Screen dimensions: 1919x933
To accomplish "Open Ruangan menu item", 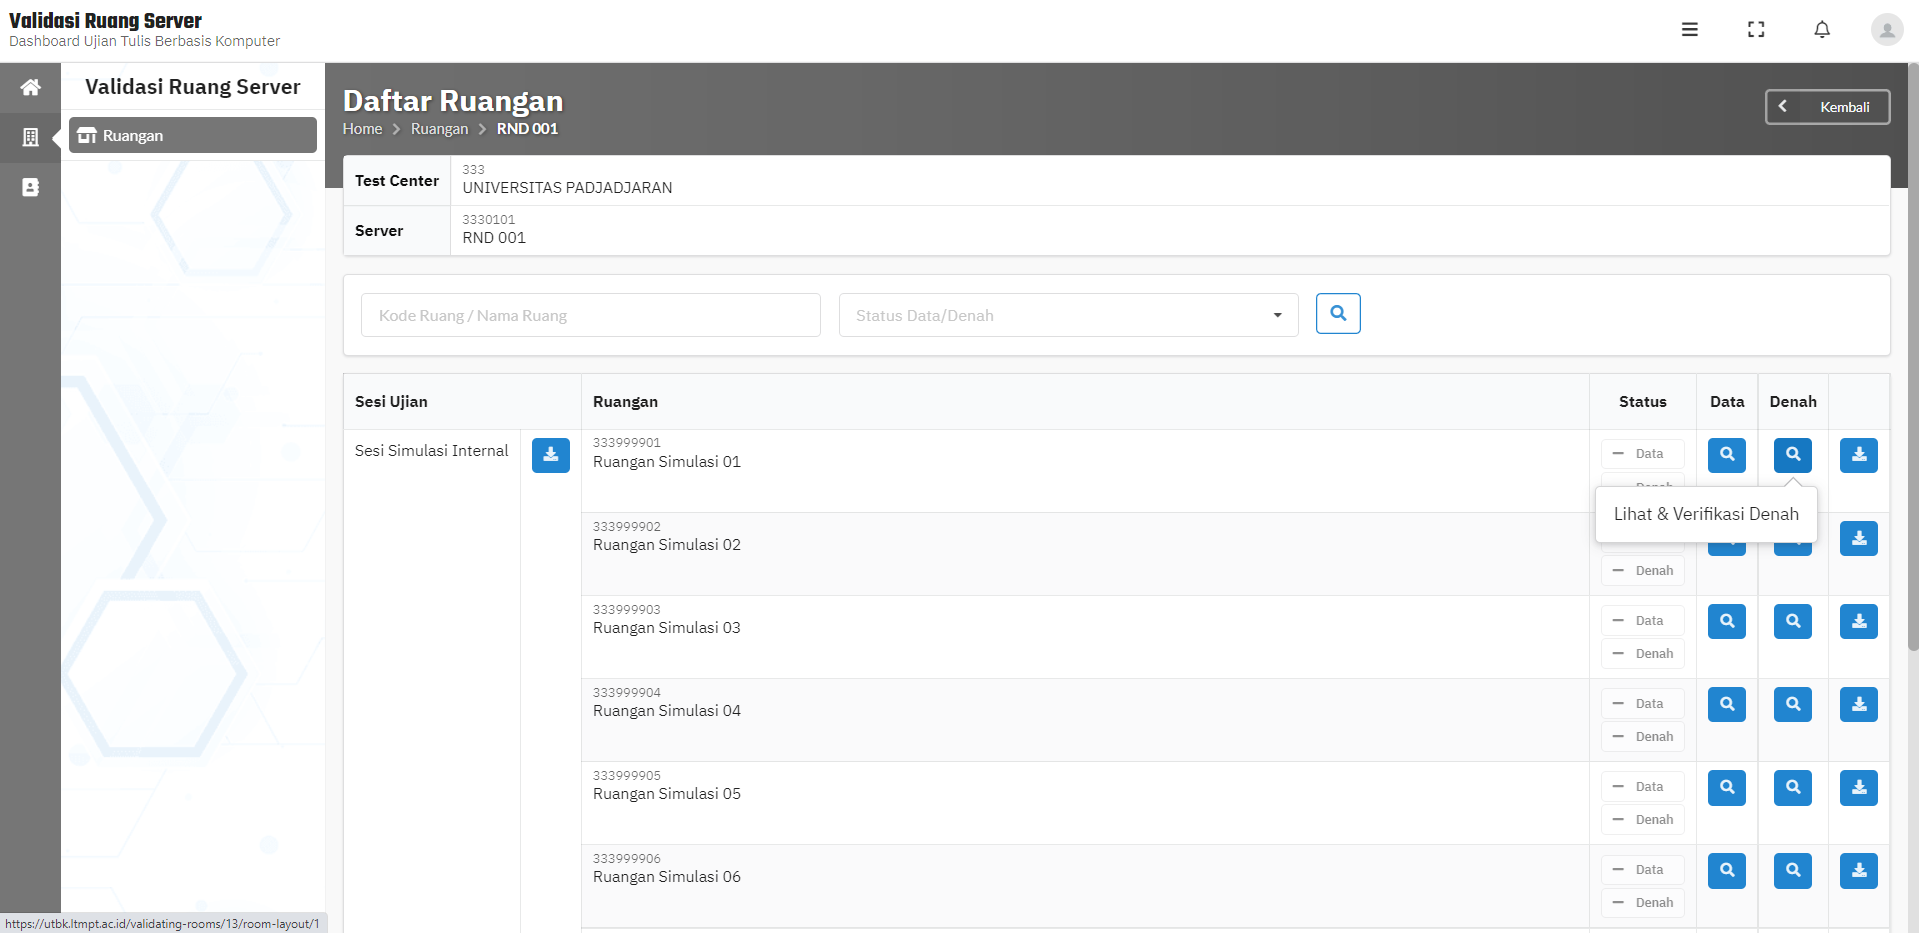I will point(193,135).
